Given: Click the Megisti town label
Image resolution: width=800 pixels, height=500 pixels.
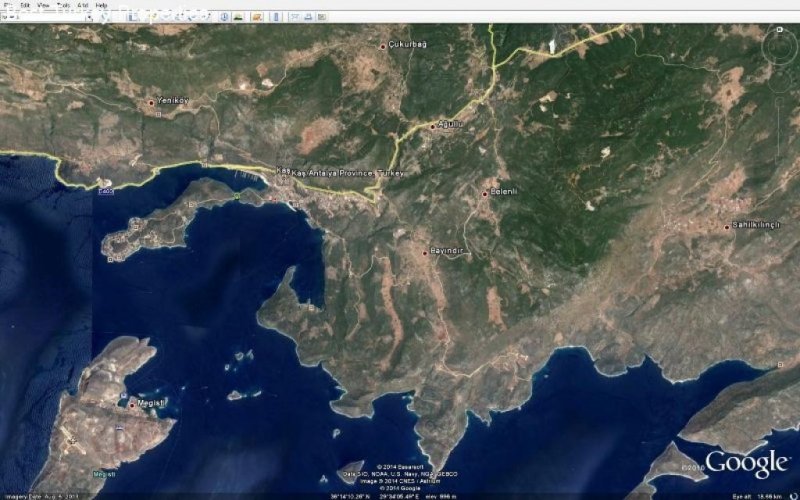Looking at the screenshot, I should 152,403.
